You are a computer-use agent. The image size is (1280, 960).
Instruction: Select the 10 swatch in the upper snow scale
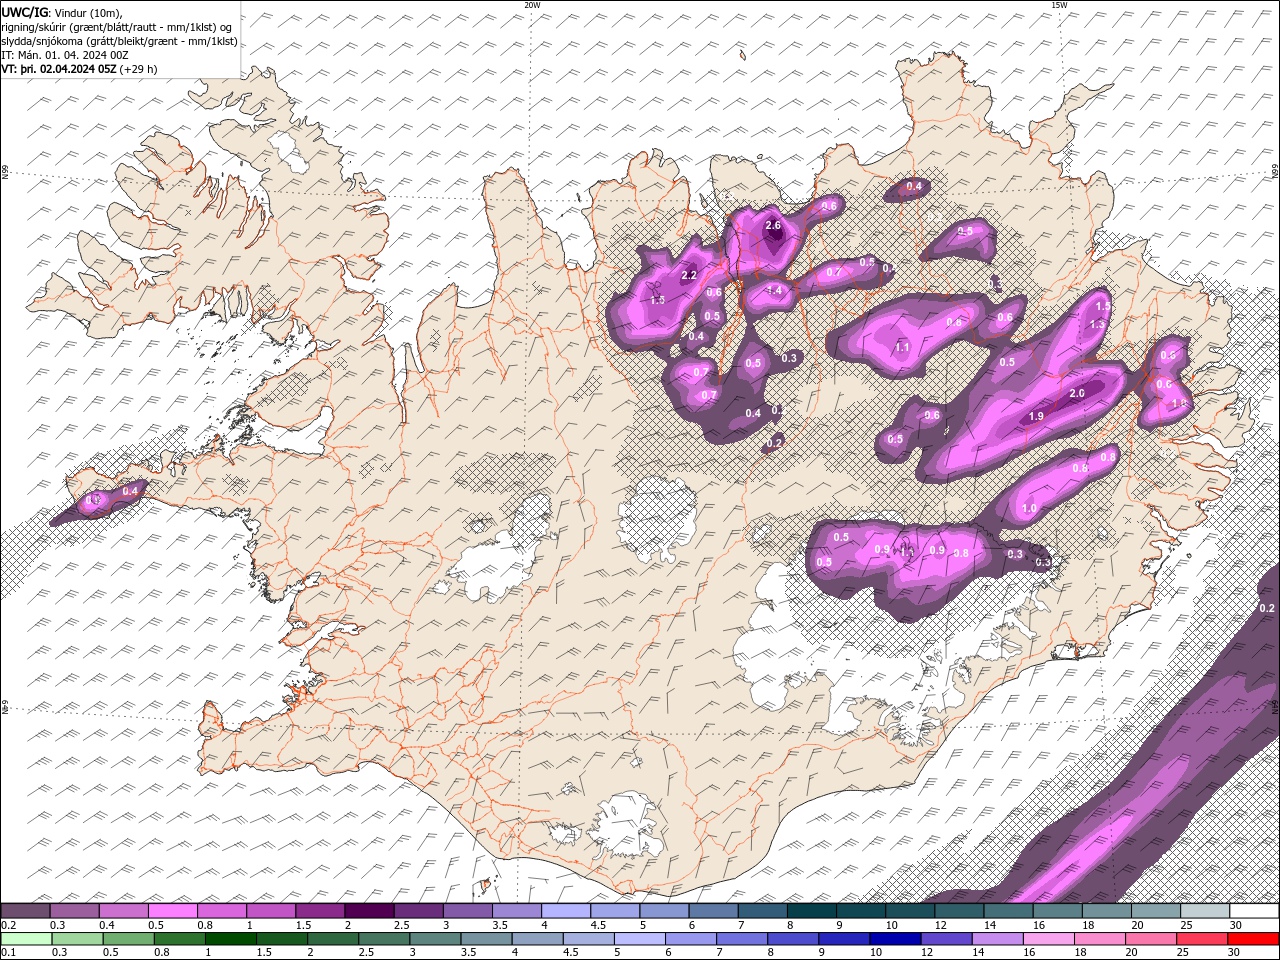click(x=910, y=911)
